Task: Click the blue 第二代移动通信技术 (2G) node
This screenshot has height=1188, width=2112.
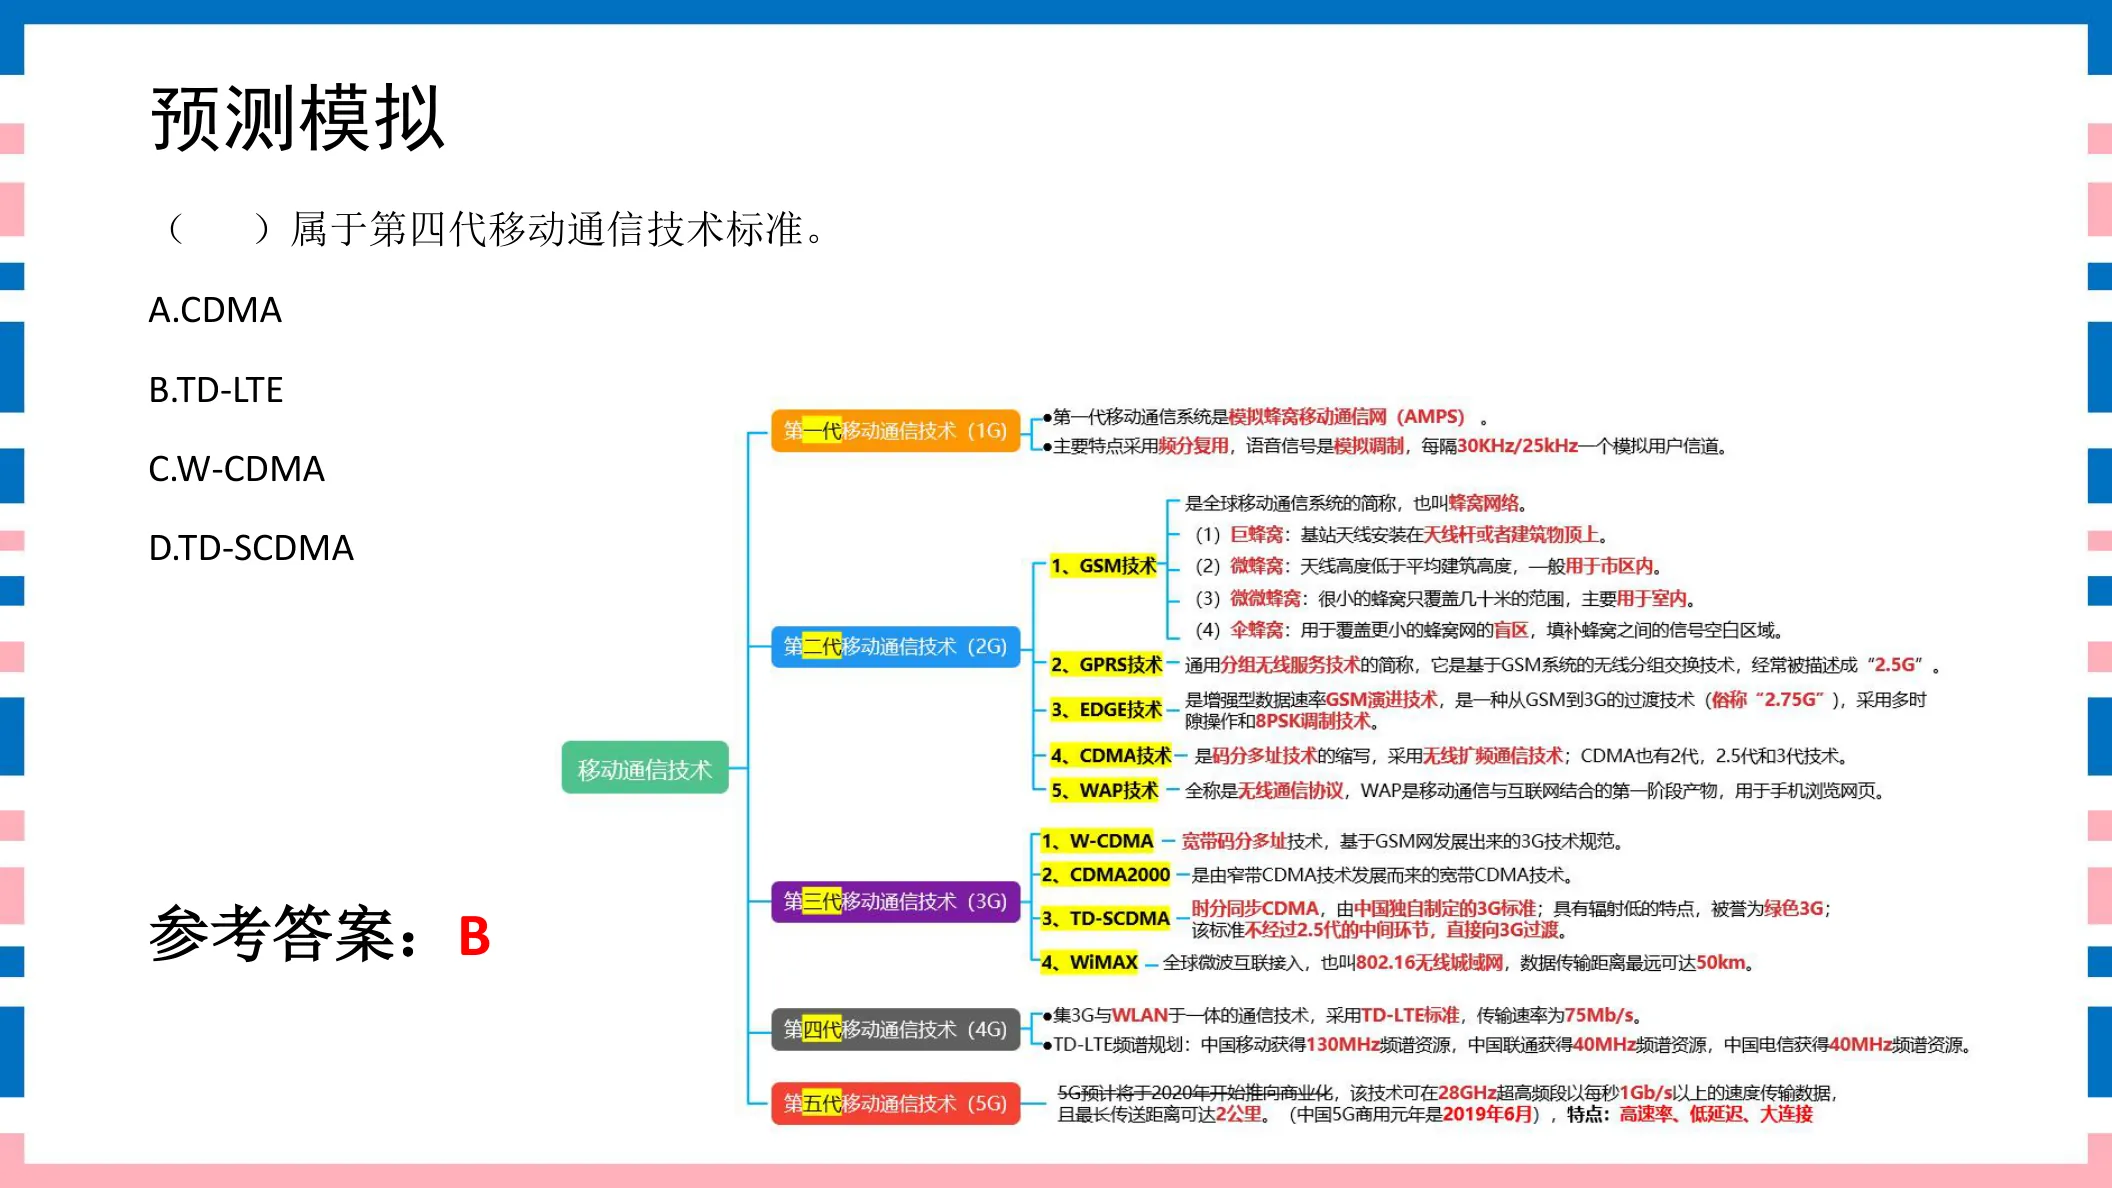Action: (x=895, y=647)
